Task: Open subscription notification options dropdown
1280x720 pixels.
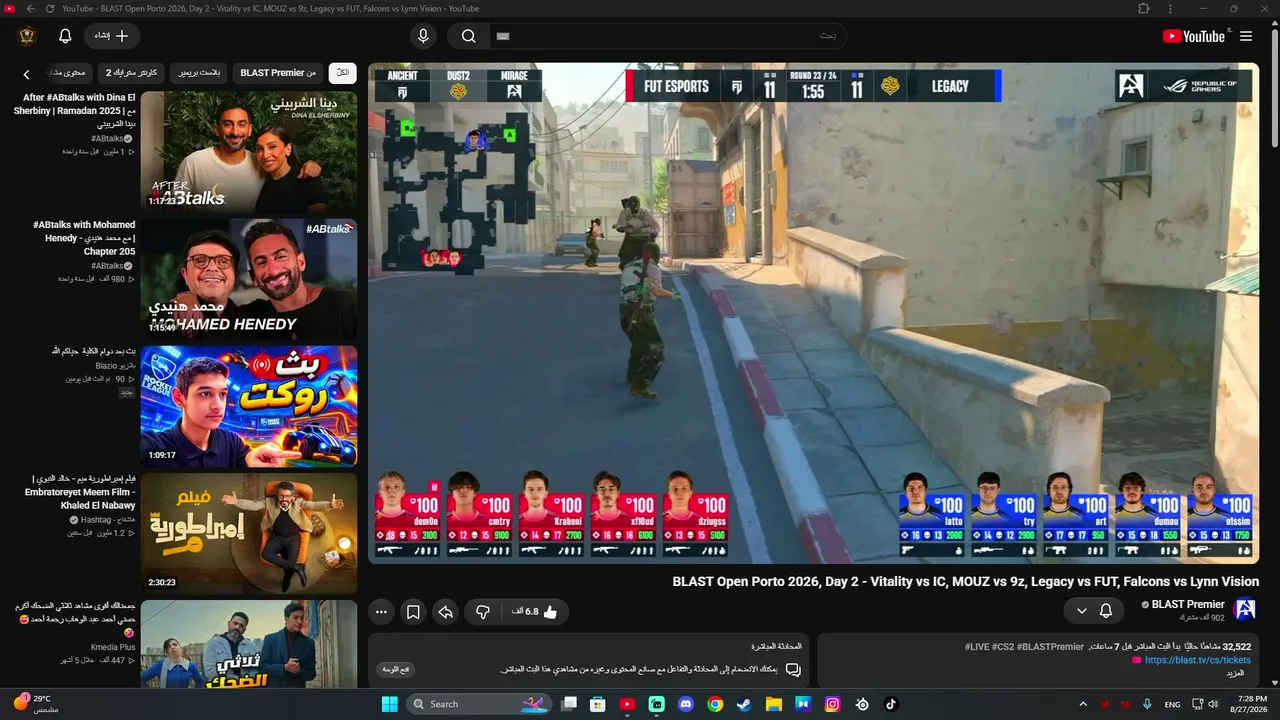Action: pyautogui.click(x=1093, y=610)
